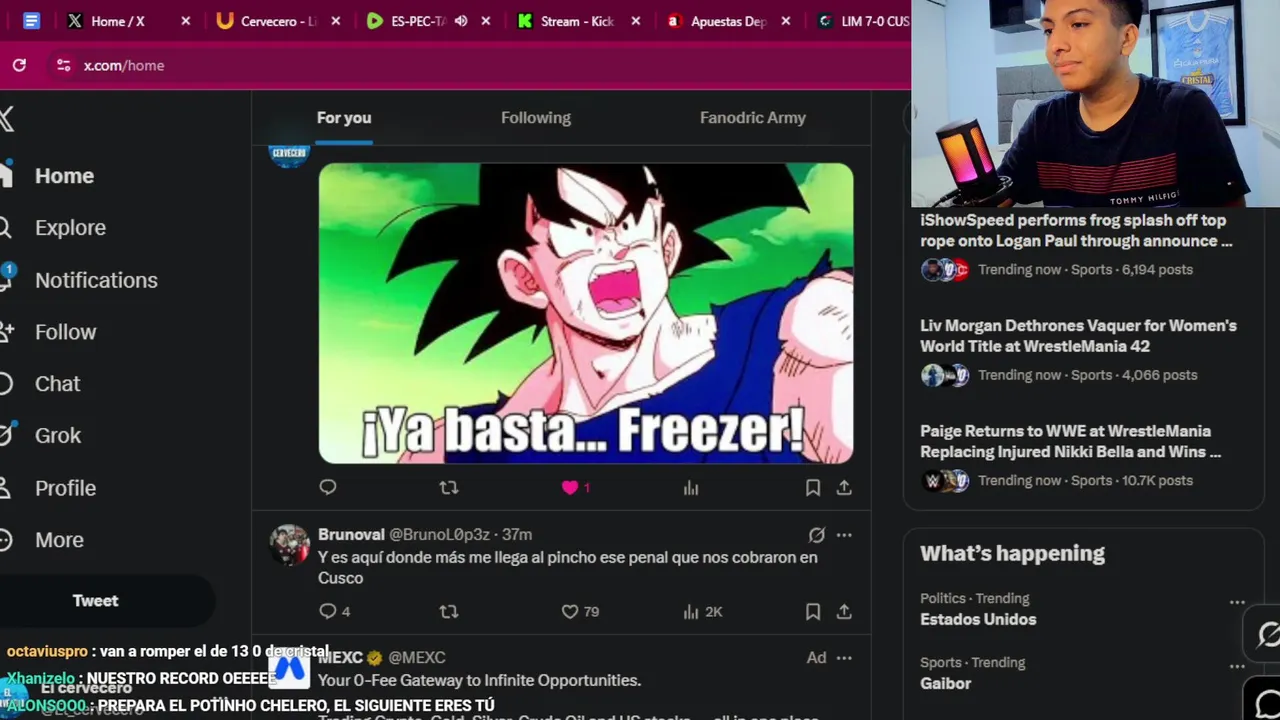Switch to the Following tab

coord(536,118)
